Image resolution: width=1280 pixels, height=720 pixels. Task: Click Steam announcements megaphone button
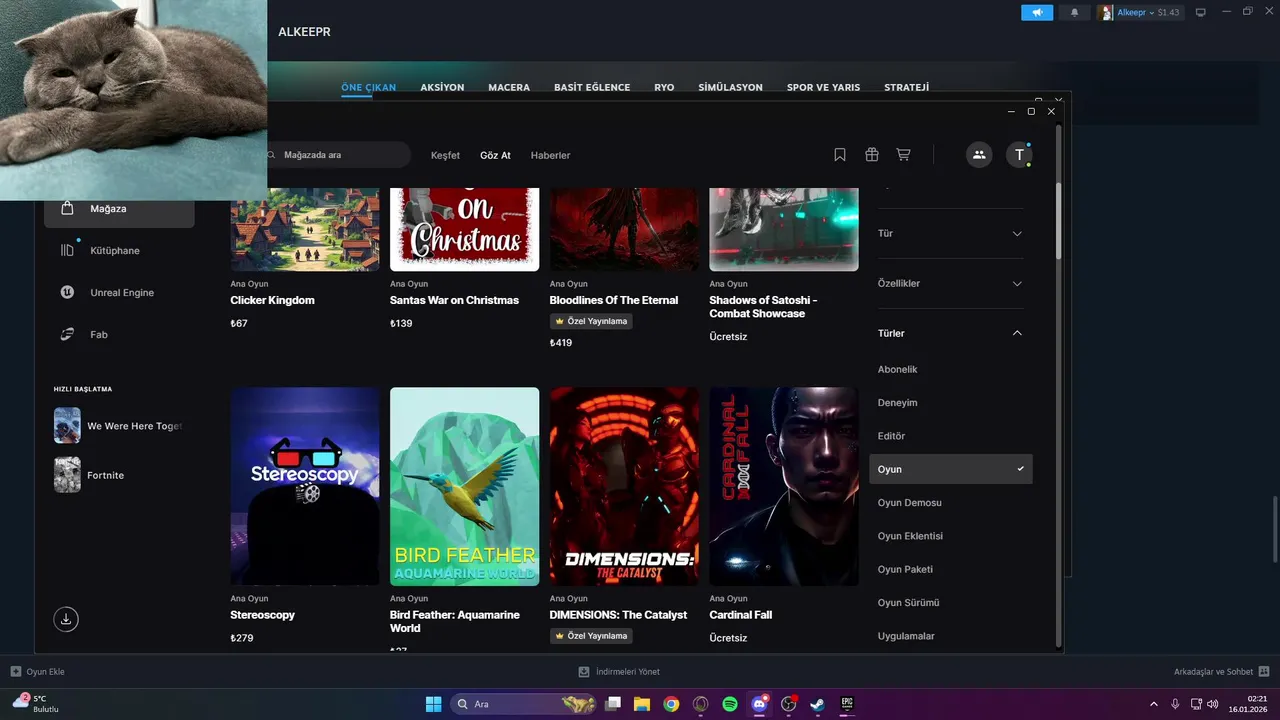click(1037, 12)
